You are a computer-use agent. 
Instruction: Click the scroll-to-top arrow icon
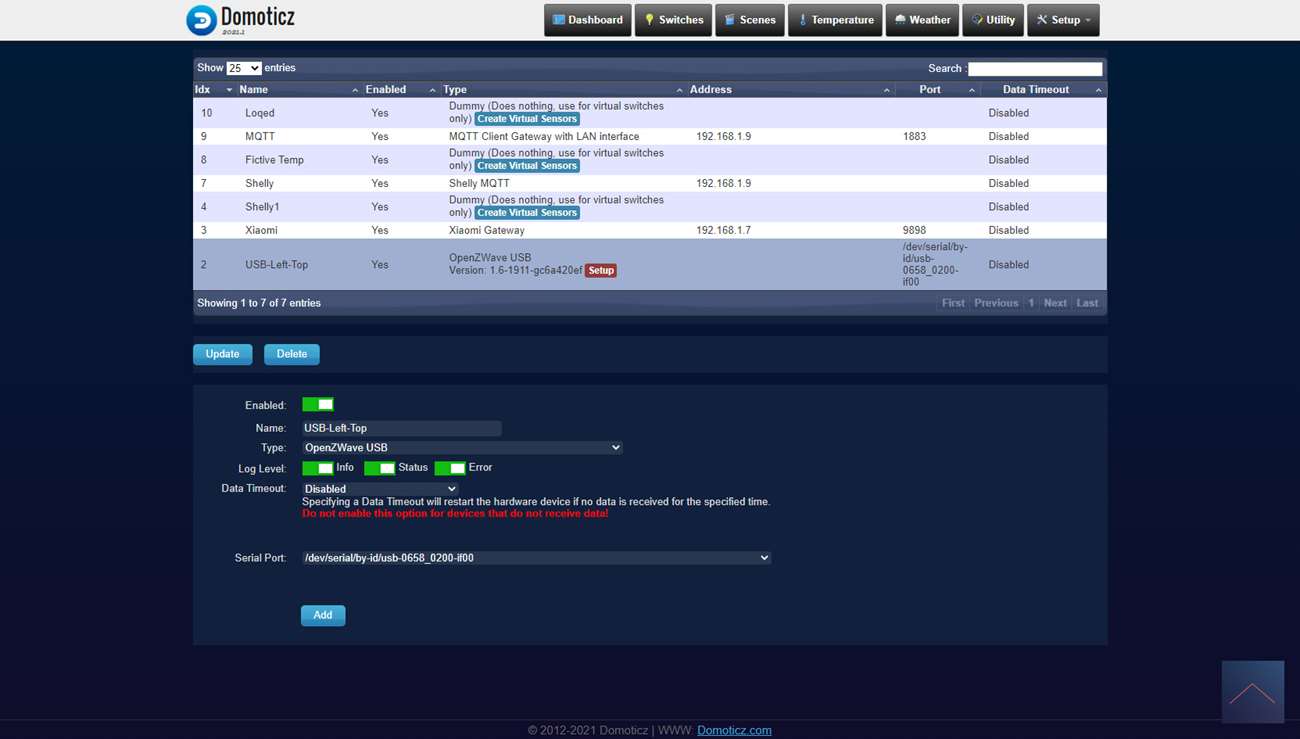(1252, 692)
